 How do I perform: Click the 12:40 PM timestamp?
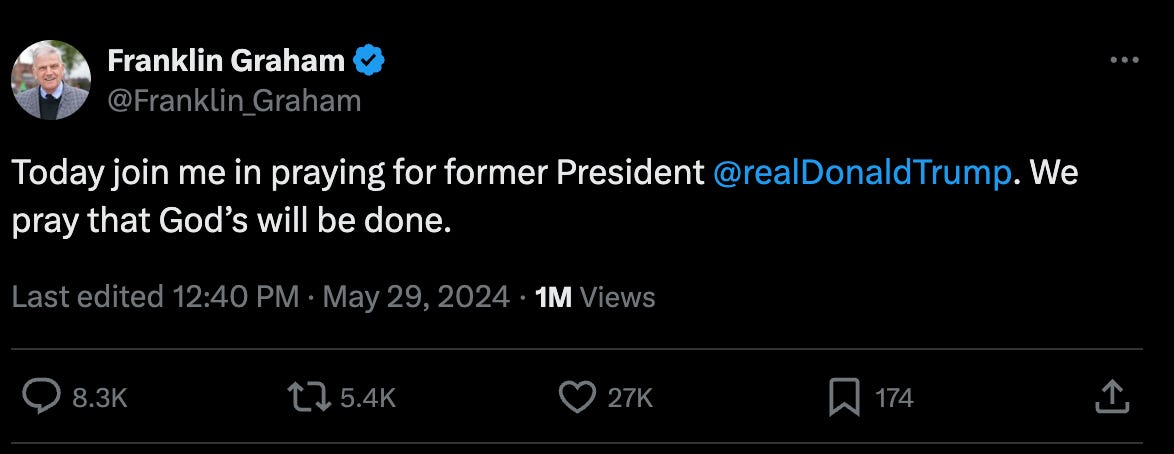click(236, 297)
